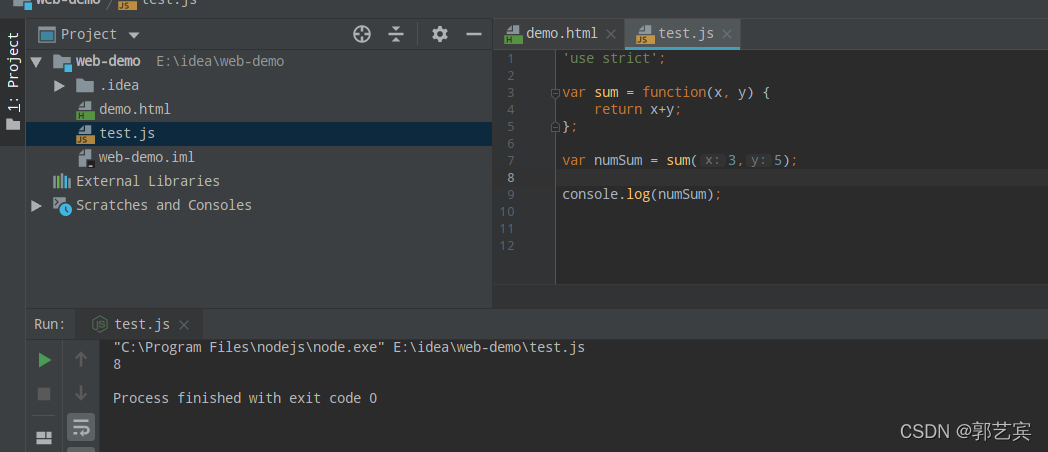Click the web-demo.iml file icon

tap(86, 158)
